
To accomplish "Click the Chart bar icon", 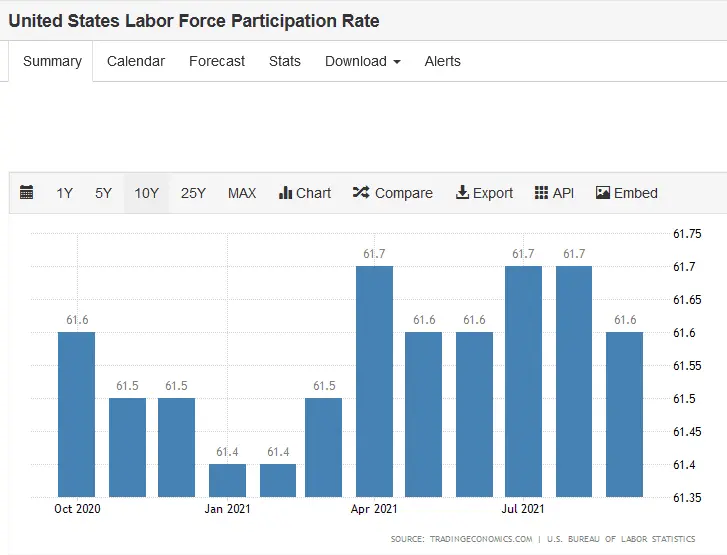I will point(285,193).
